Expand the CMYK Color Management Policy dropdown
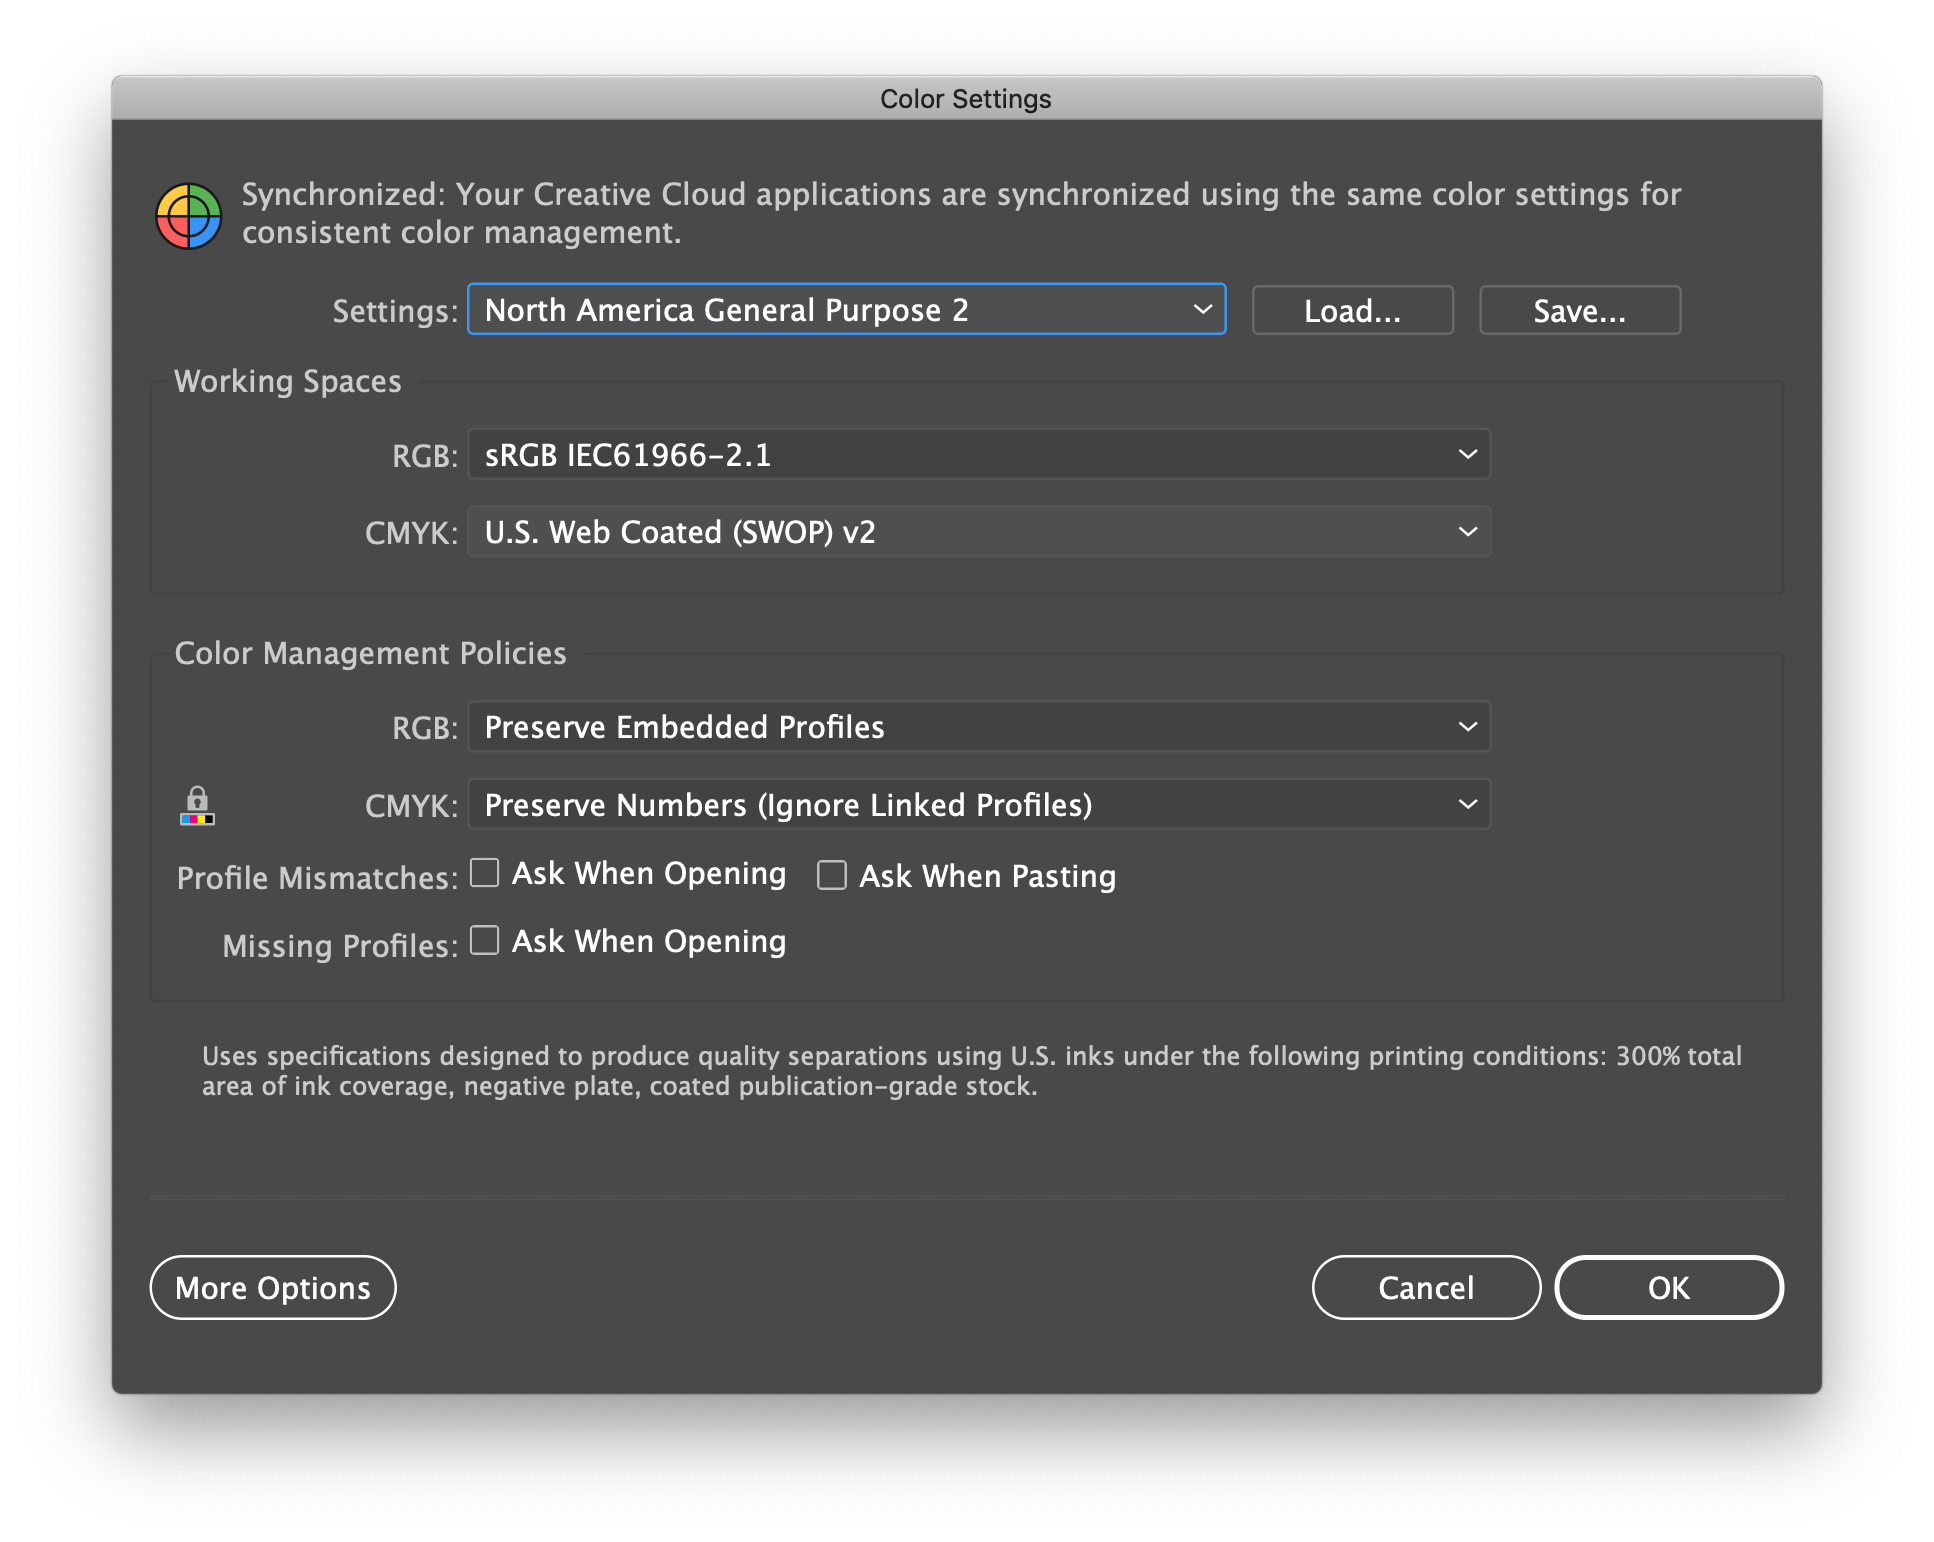This screenshot has height=1542, width=1934. pyautogui.click(x=1462, y=806)
